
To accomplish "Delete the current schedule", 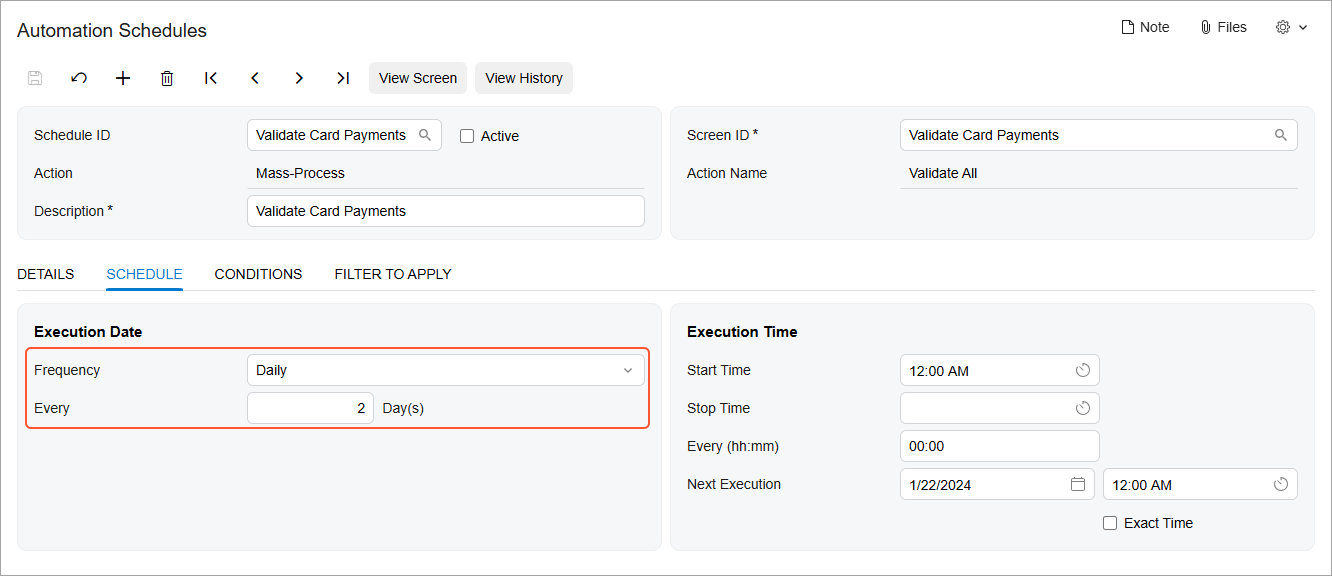I will point(167,78).
